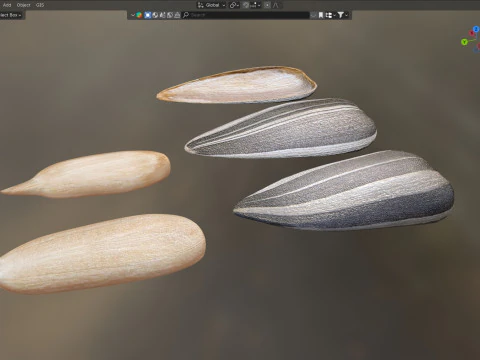The height and width of the screenshot is (360, 480).
Task: Toggle proportional editing
Action: coord(267,5)
